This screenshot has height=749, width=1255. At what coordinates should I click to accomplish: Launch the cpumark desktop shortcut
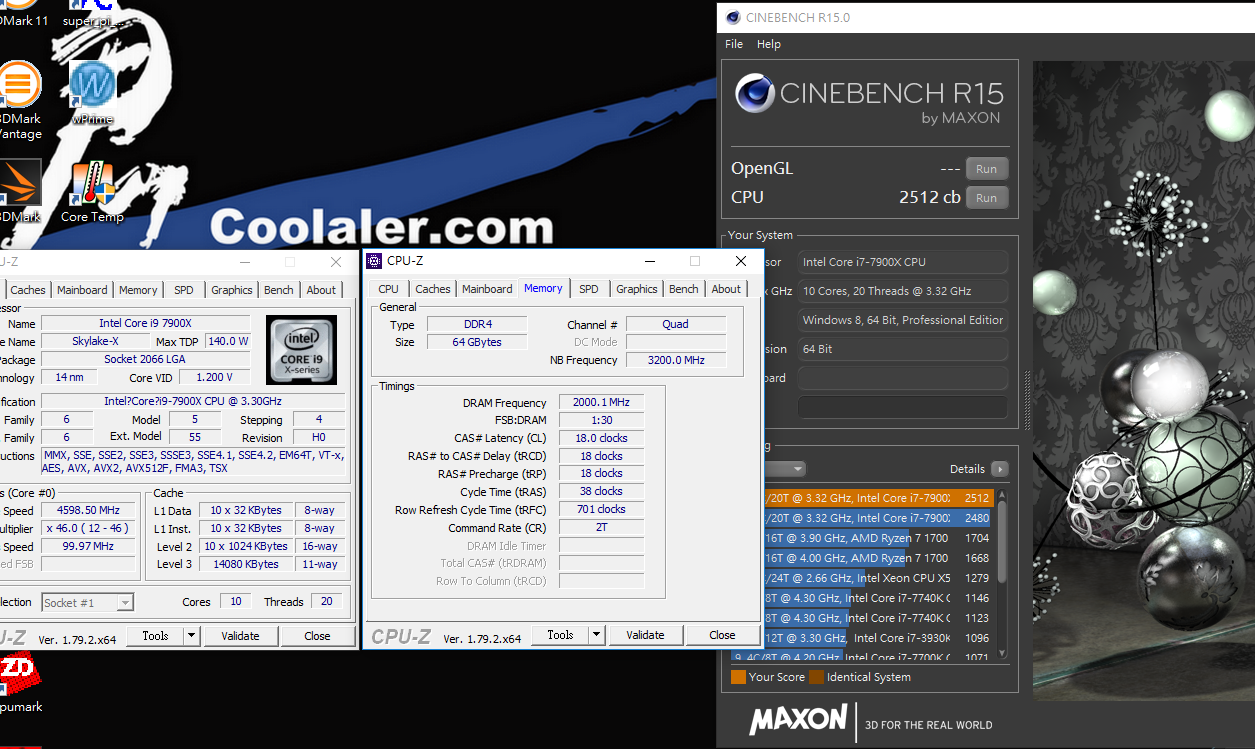(x=20, y=683)
